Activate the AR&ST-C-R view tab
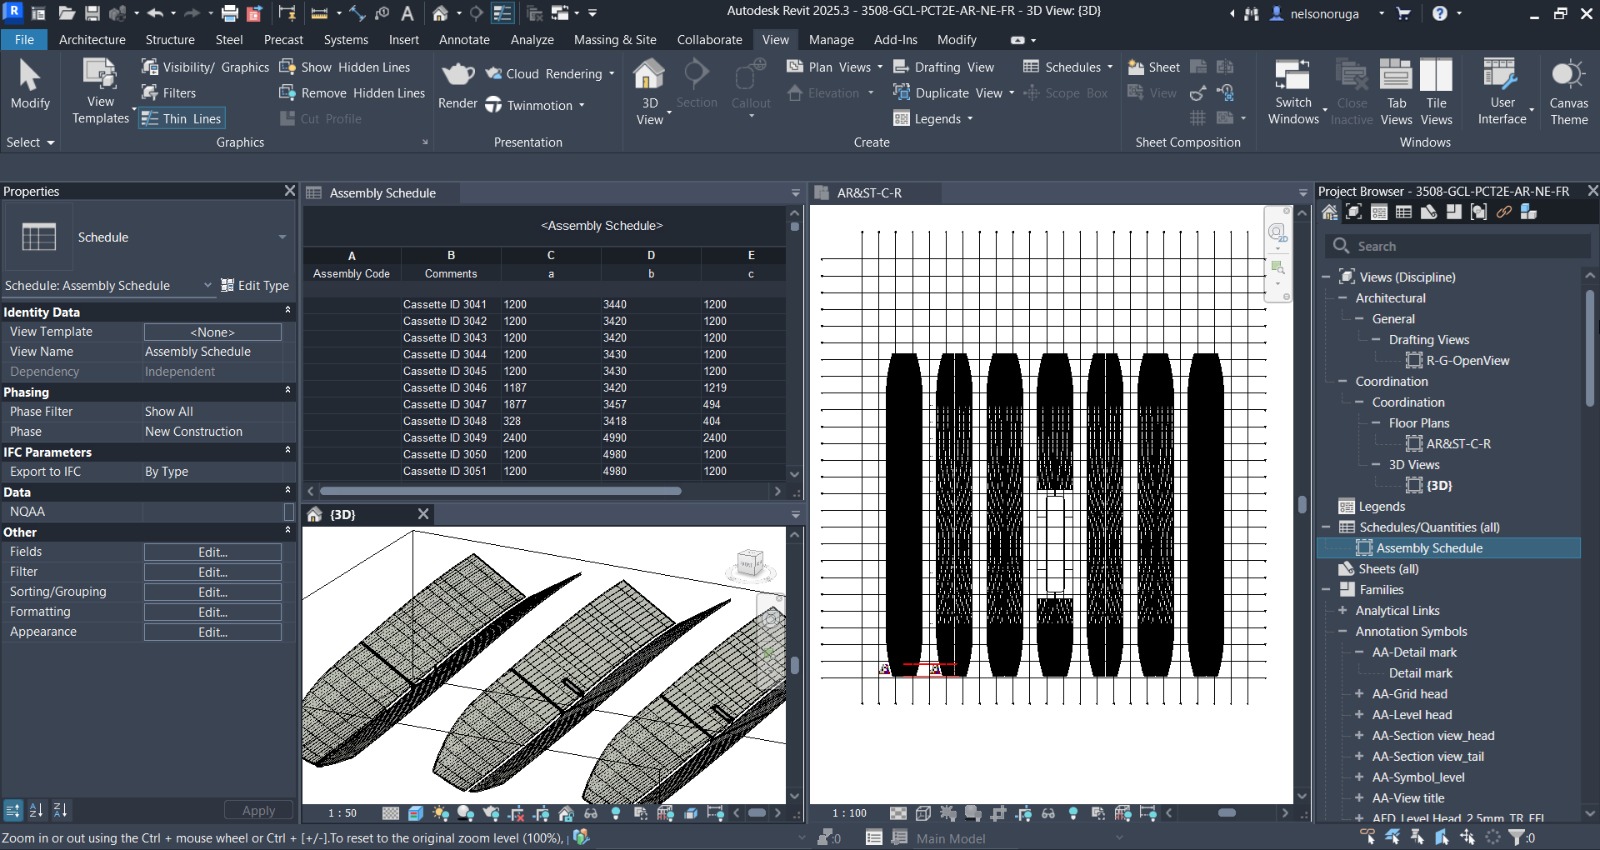Viewport: 1600px width, 850px height. coord(869,193)
